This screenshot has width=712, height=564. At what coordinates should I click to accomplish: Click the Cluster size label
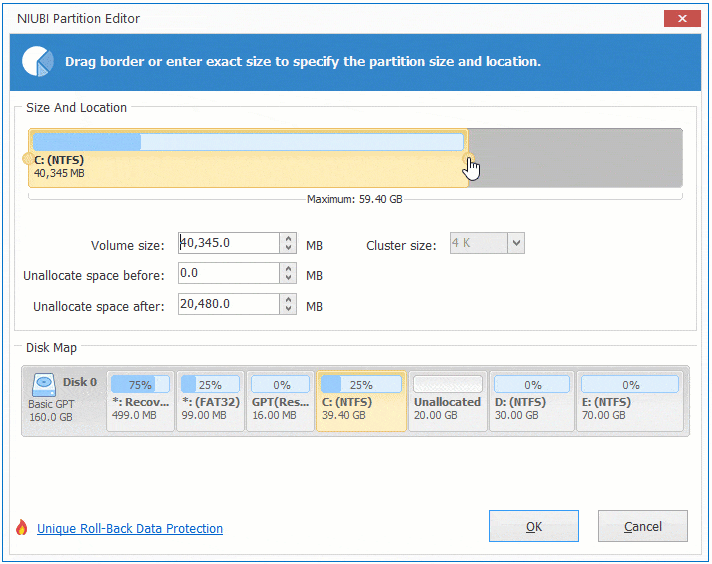pos(401,246)
